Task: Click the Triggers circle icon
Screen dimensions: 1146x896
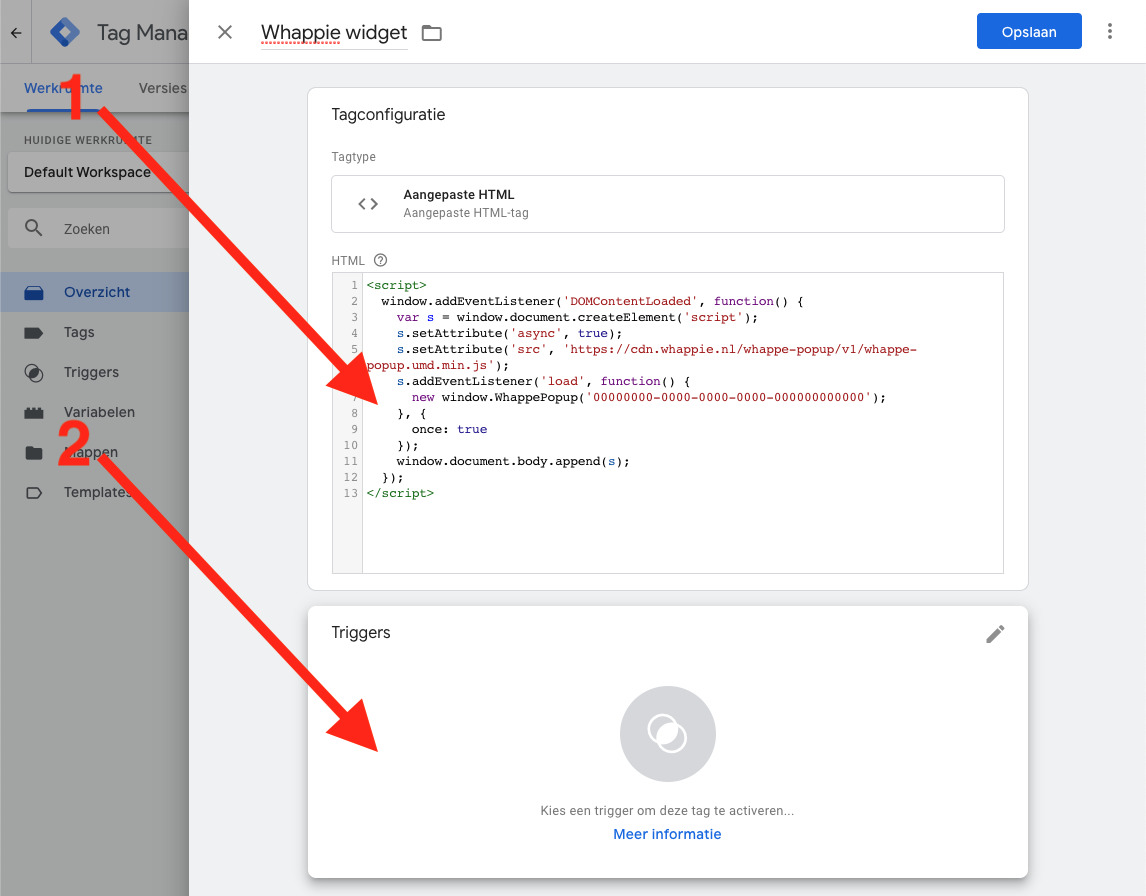Action: pyautogui.click(x=34, y=373)
